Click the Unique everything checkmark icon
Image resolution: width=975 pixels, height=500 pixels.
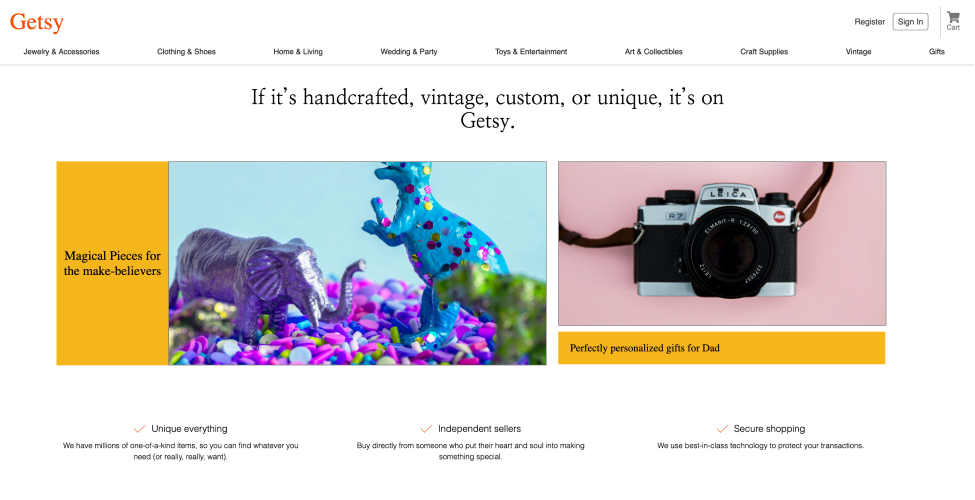click(x=140, y=429)
